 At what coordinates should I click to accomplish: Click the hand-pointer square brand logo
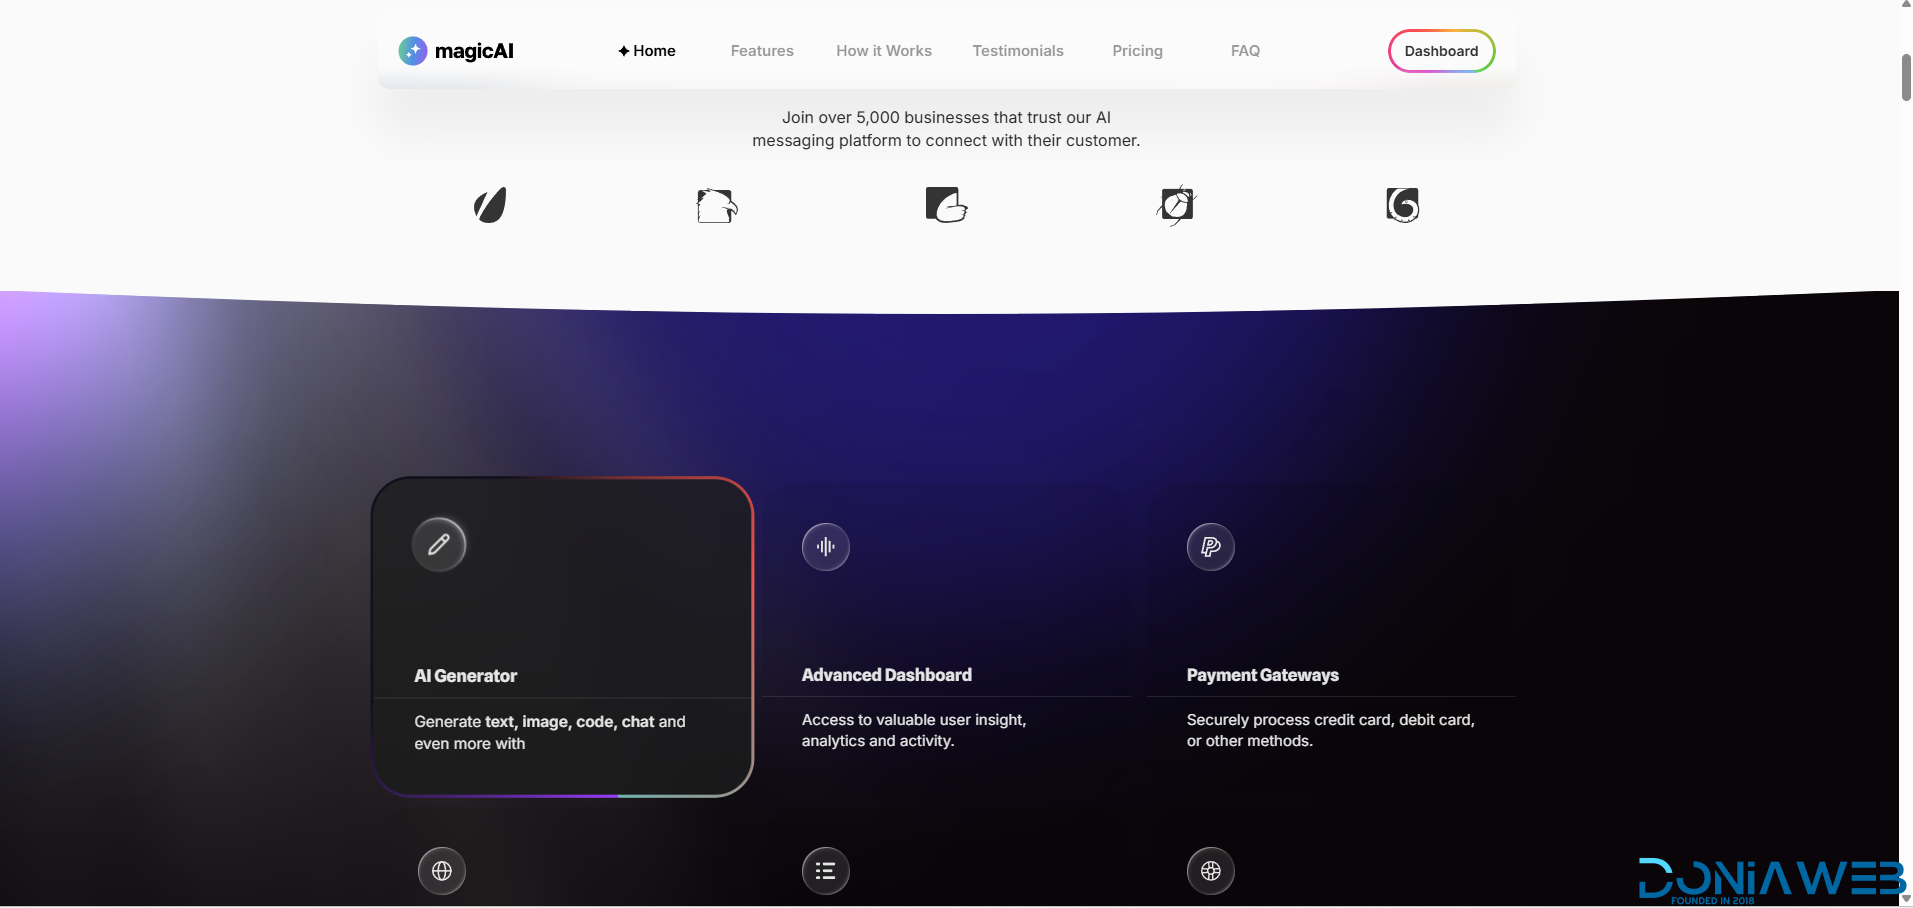pyautogui.click(x=946, y=205)
